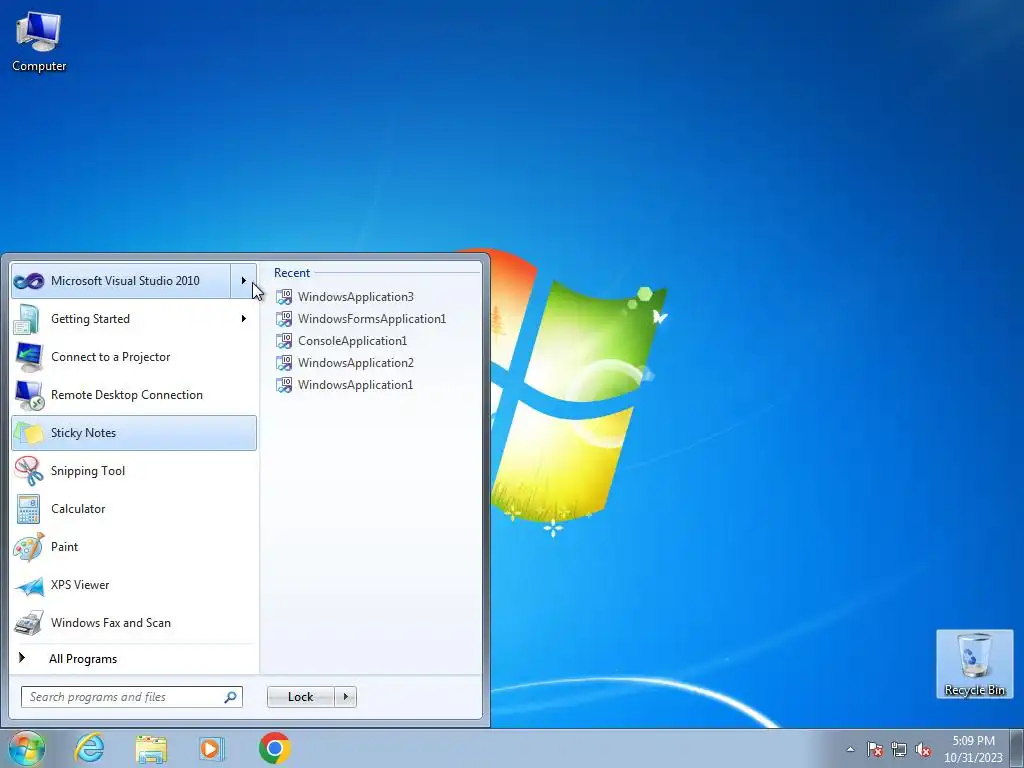Click the network status tray icon

click(899, 750)
